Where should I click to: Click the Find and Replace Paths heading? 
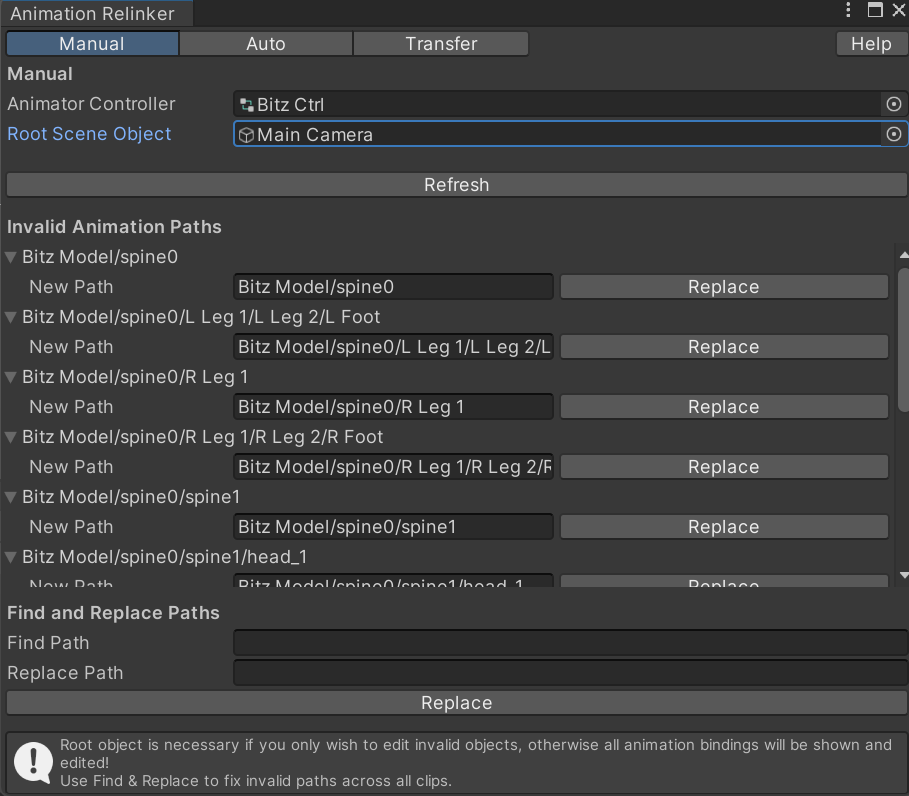pos(113,613)
